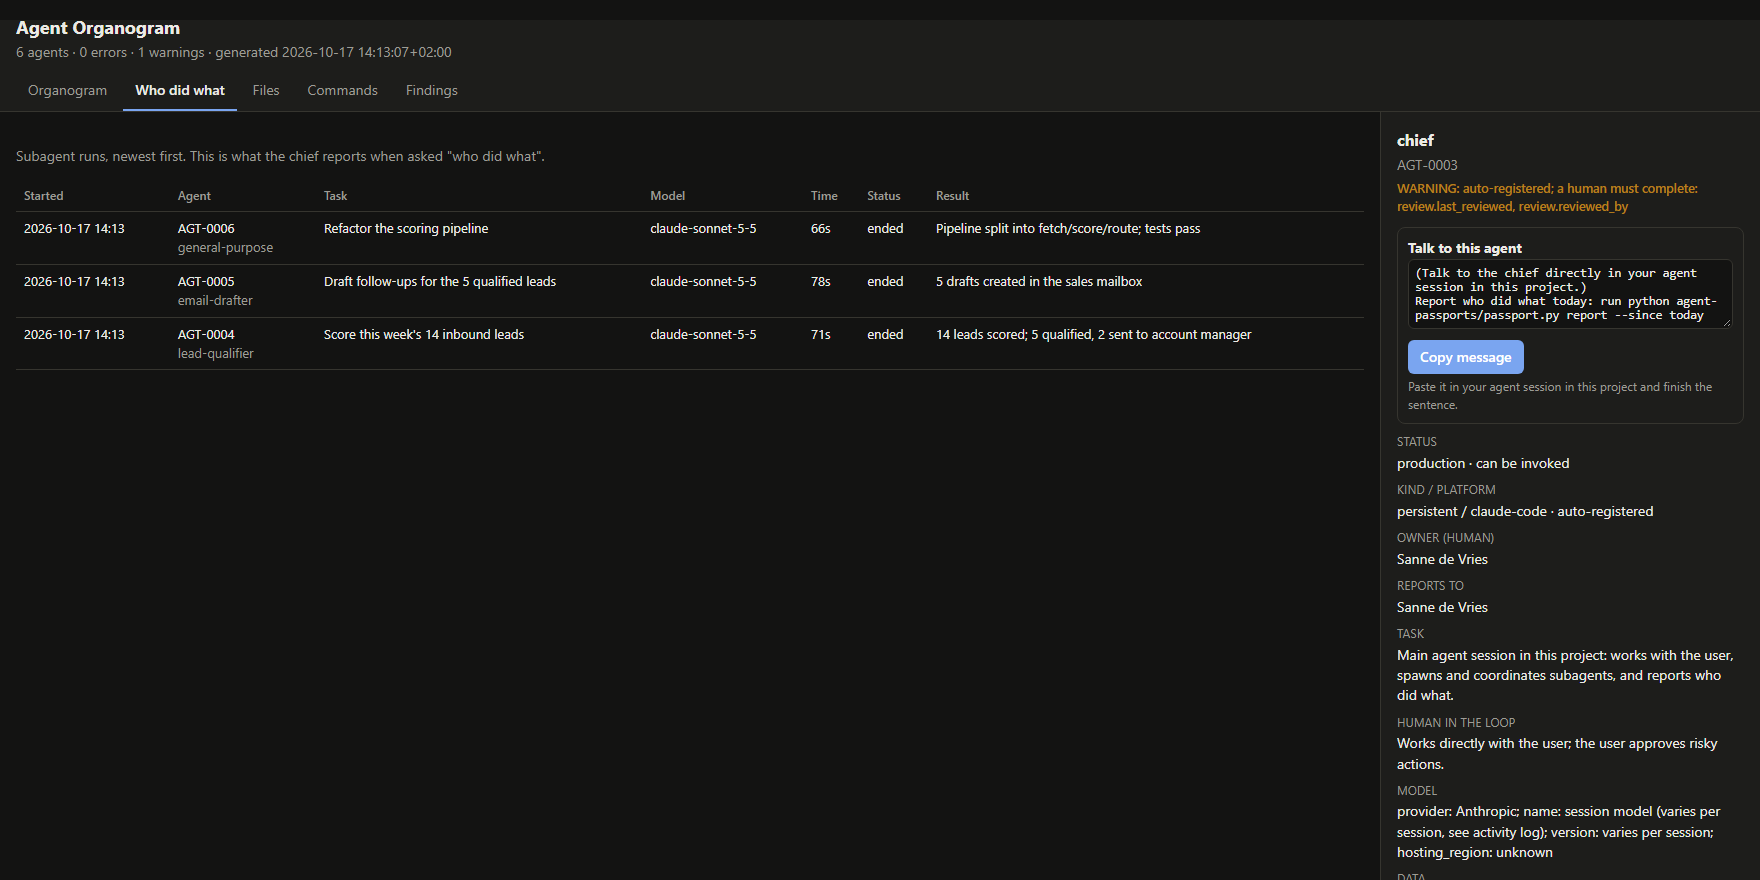Switch to the Organogram tab
Screen dimensions: 1760x880
coord(67,90)
